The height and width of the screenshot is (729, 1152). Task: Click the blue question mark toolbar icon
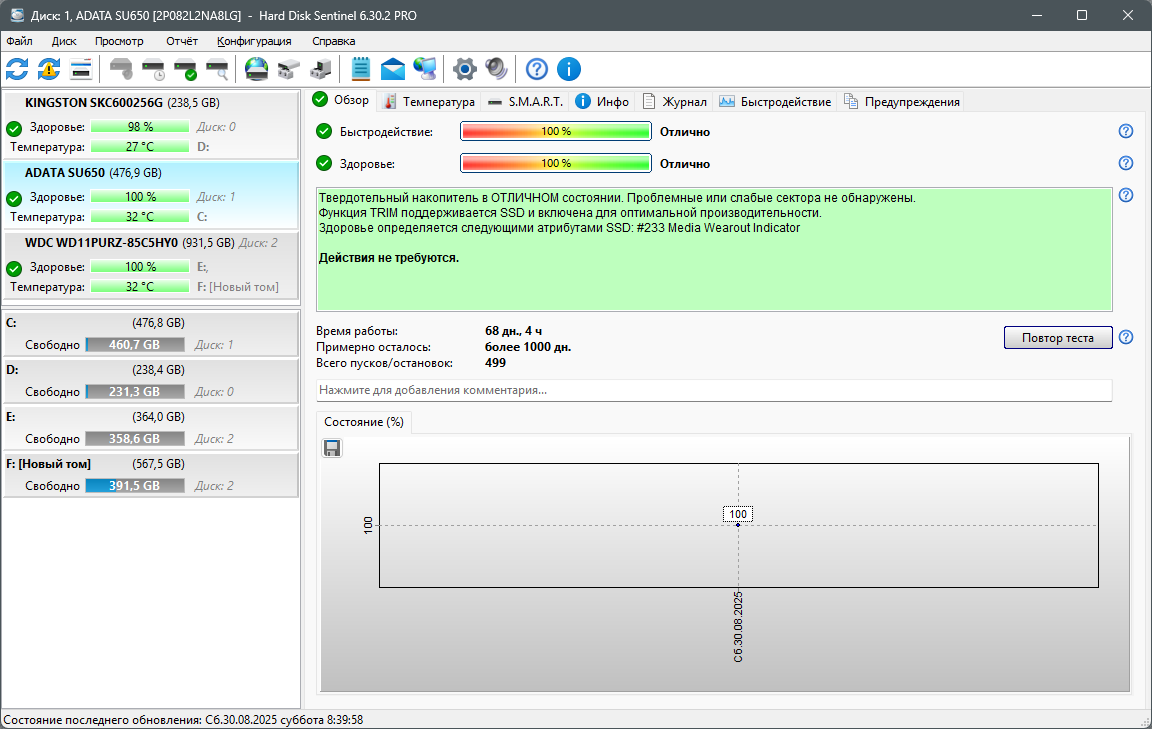[537, 69]
